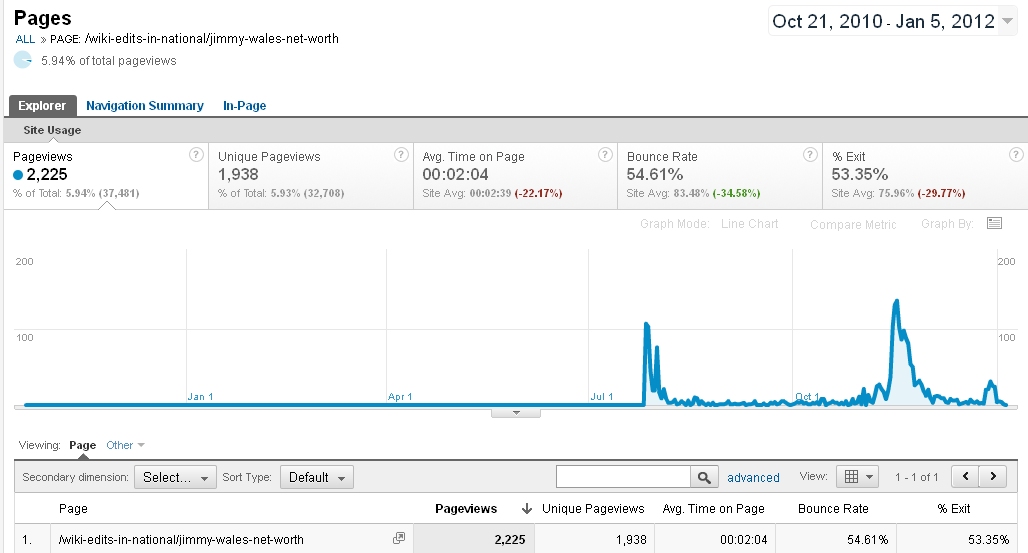
Task: Click the advanced filter link
Action: pyautogui.click(x=753, y=478)
